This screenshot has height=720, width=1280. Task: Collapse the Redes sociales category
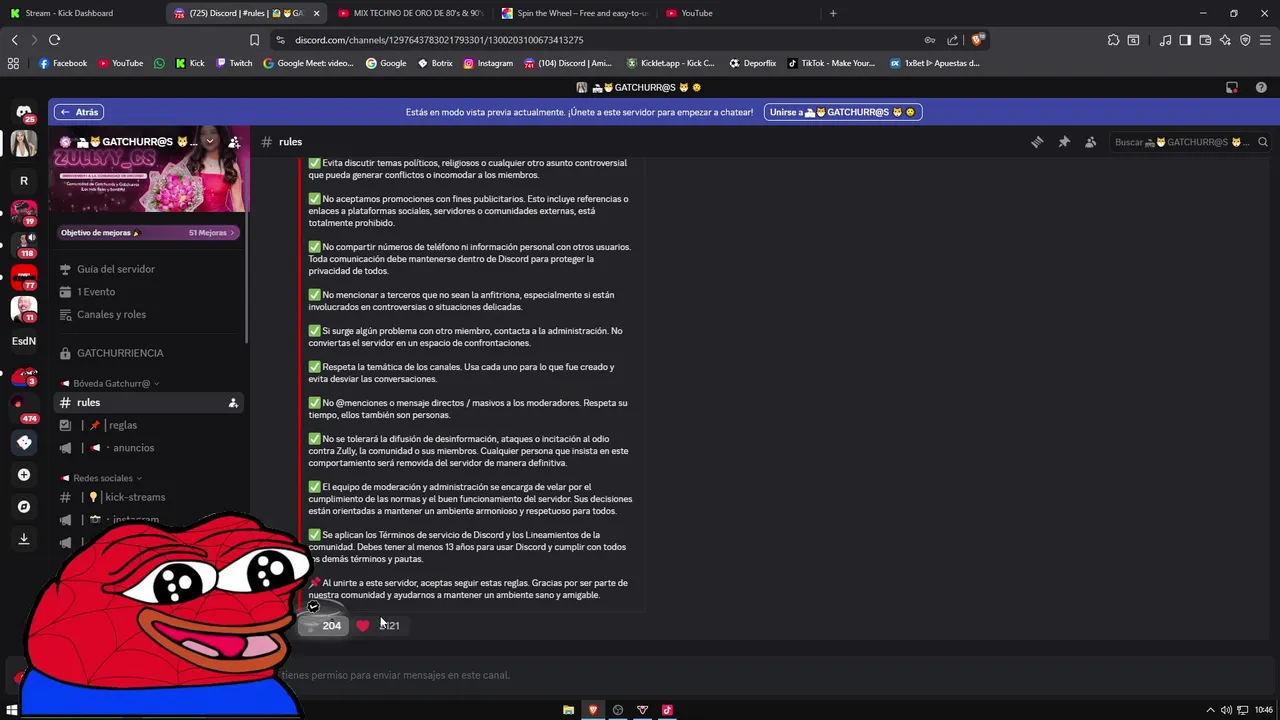(101, 478)
